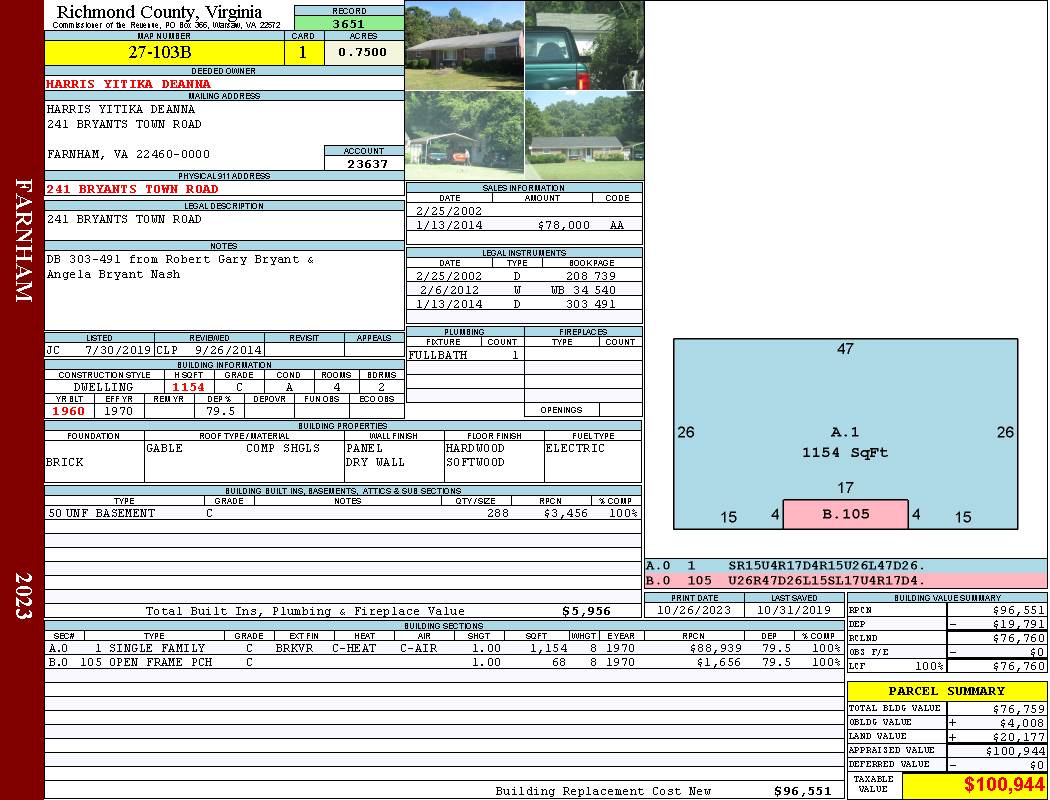Click the pink B.105 porch area in sketch
Image resolution: width=1050 pixels, height=800 pixels.
[x=845, y=514]
